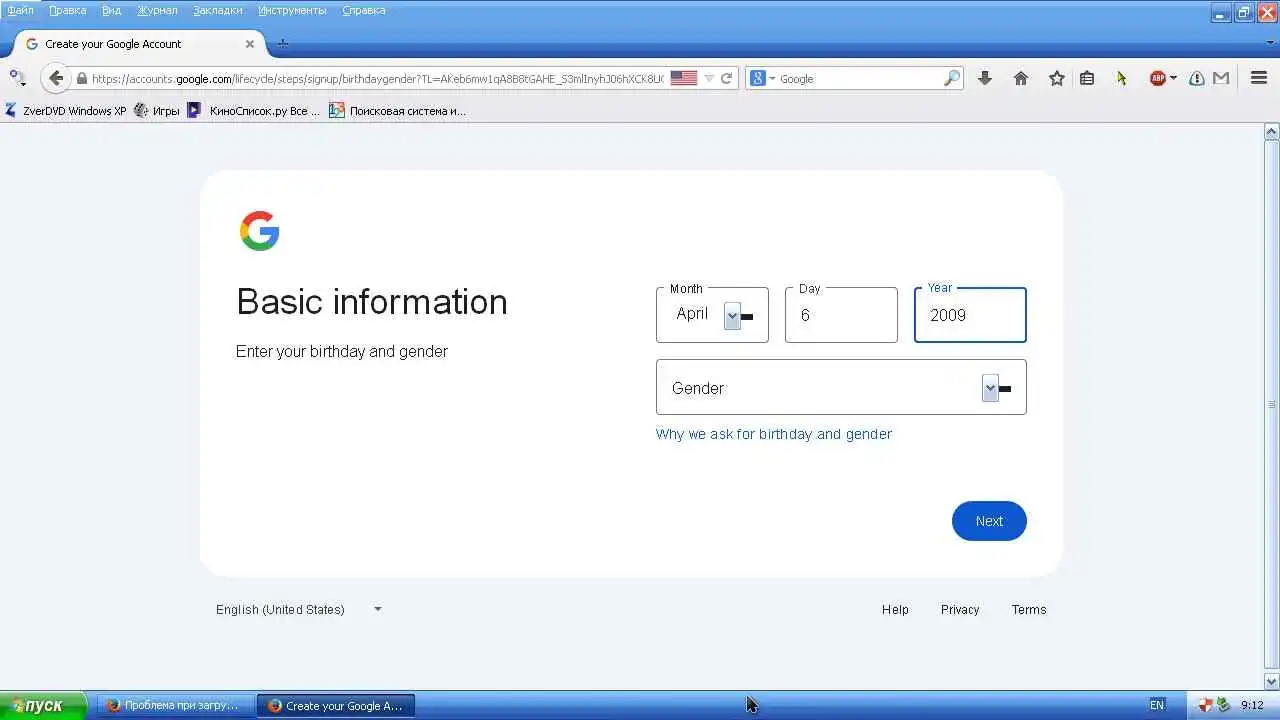1280x720 pixels.
Task: Show bookmarks list icon
Action: click(x=1087, y=78)
